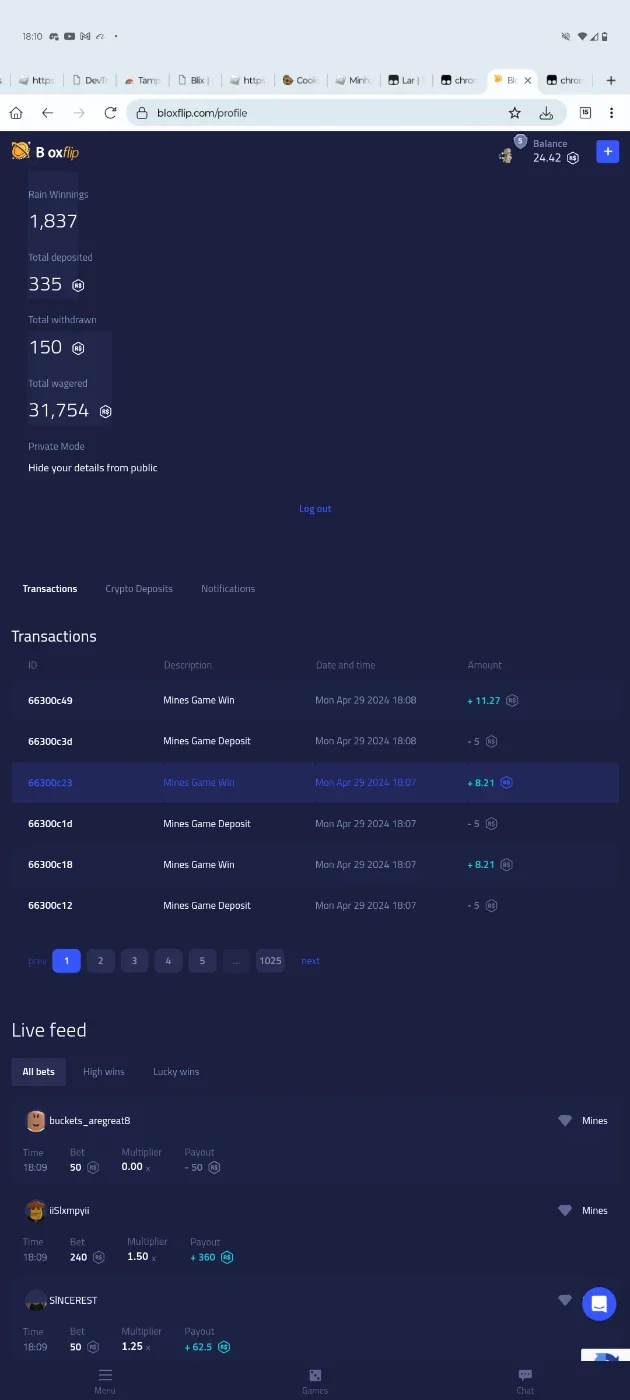Open the Crypto Deposits tab

pos(139,589)
